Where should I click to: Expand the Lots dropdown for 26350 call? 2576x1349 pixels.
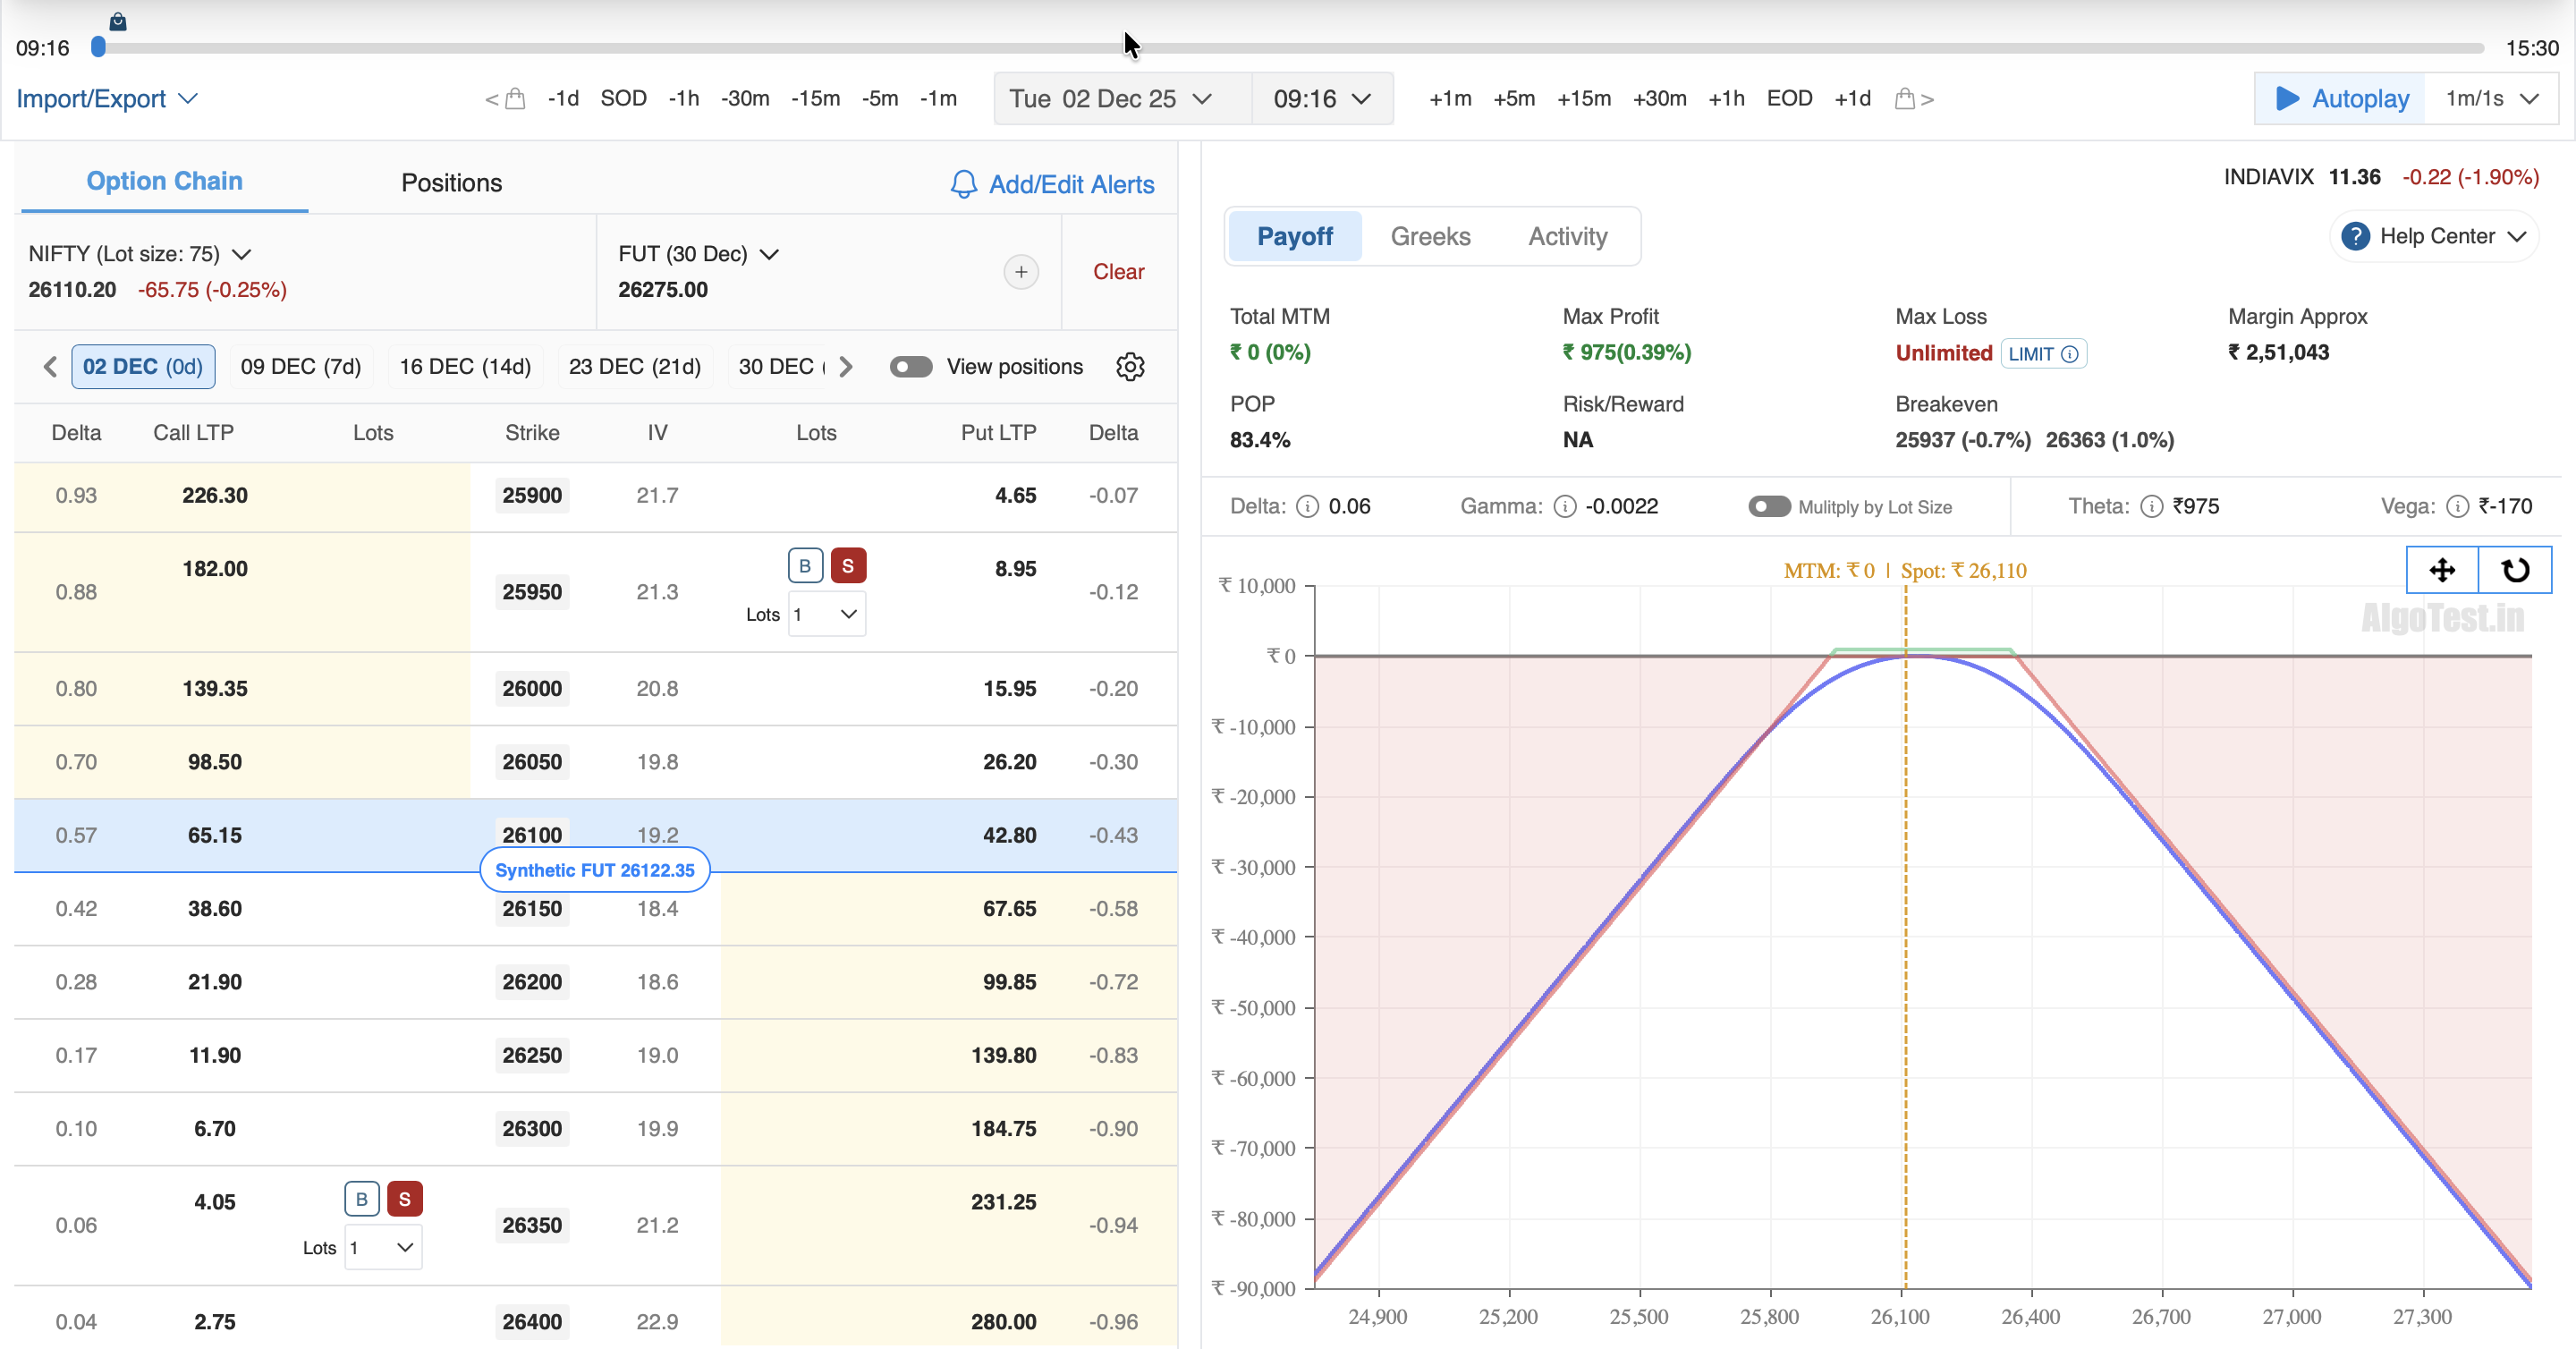383,1248
